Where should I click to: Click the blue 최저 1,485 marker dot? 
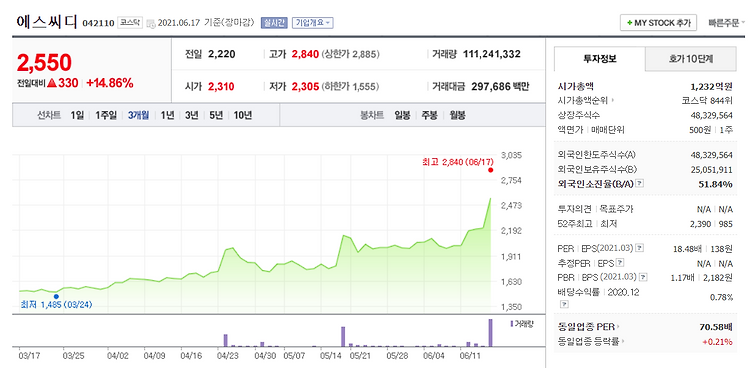coord(56,296)
